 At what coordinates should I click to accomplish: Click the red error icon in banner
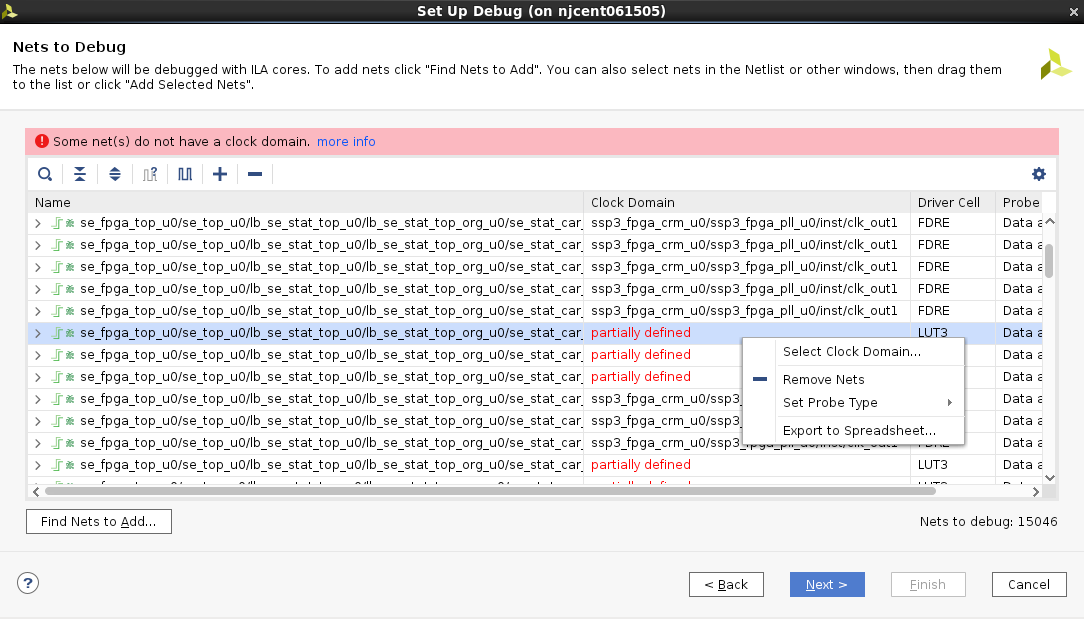tap(41, 141)
